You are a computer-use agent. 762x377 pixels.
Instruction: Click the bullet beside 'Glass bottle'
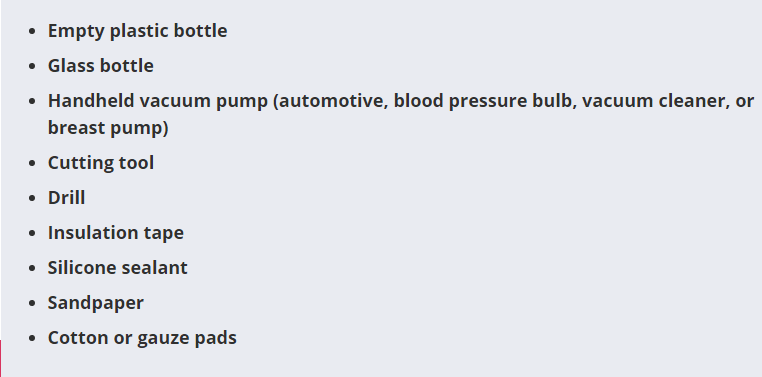[33, 66]
